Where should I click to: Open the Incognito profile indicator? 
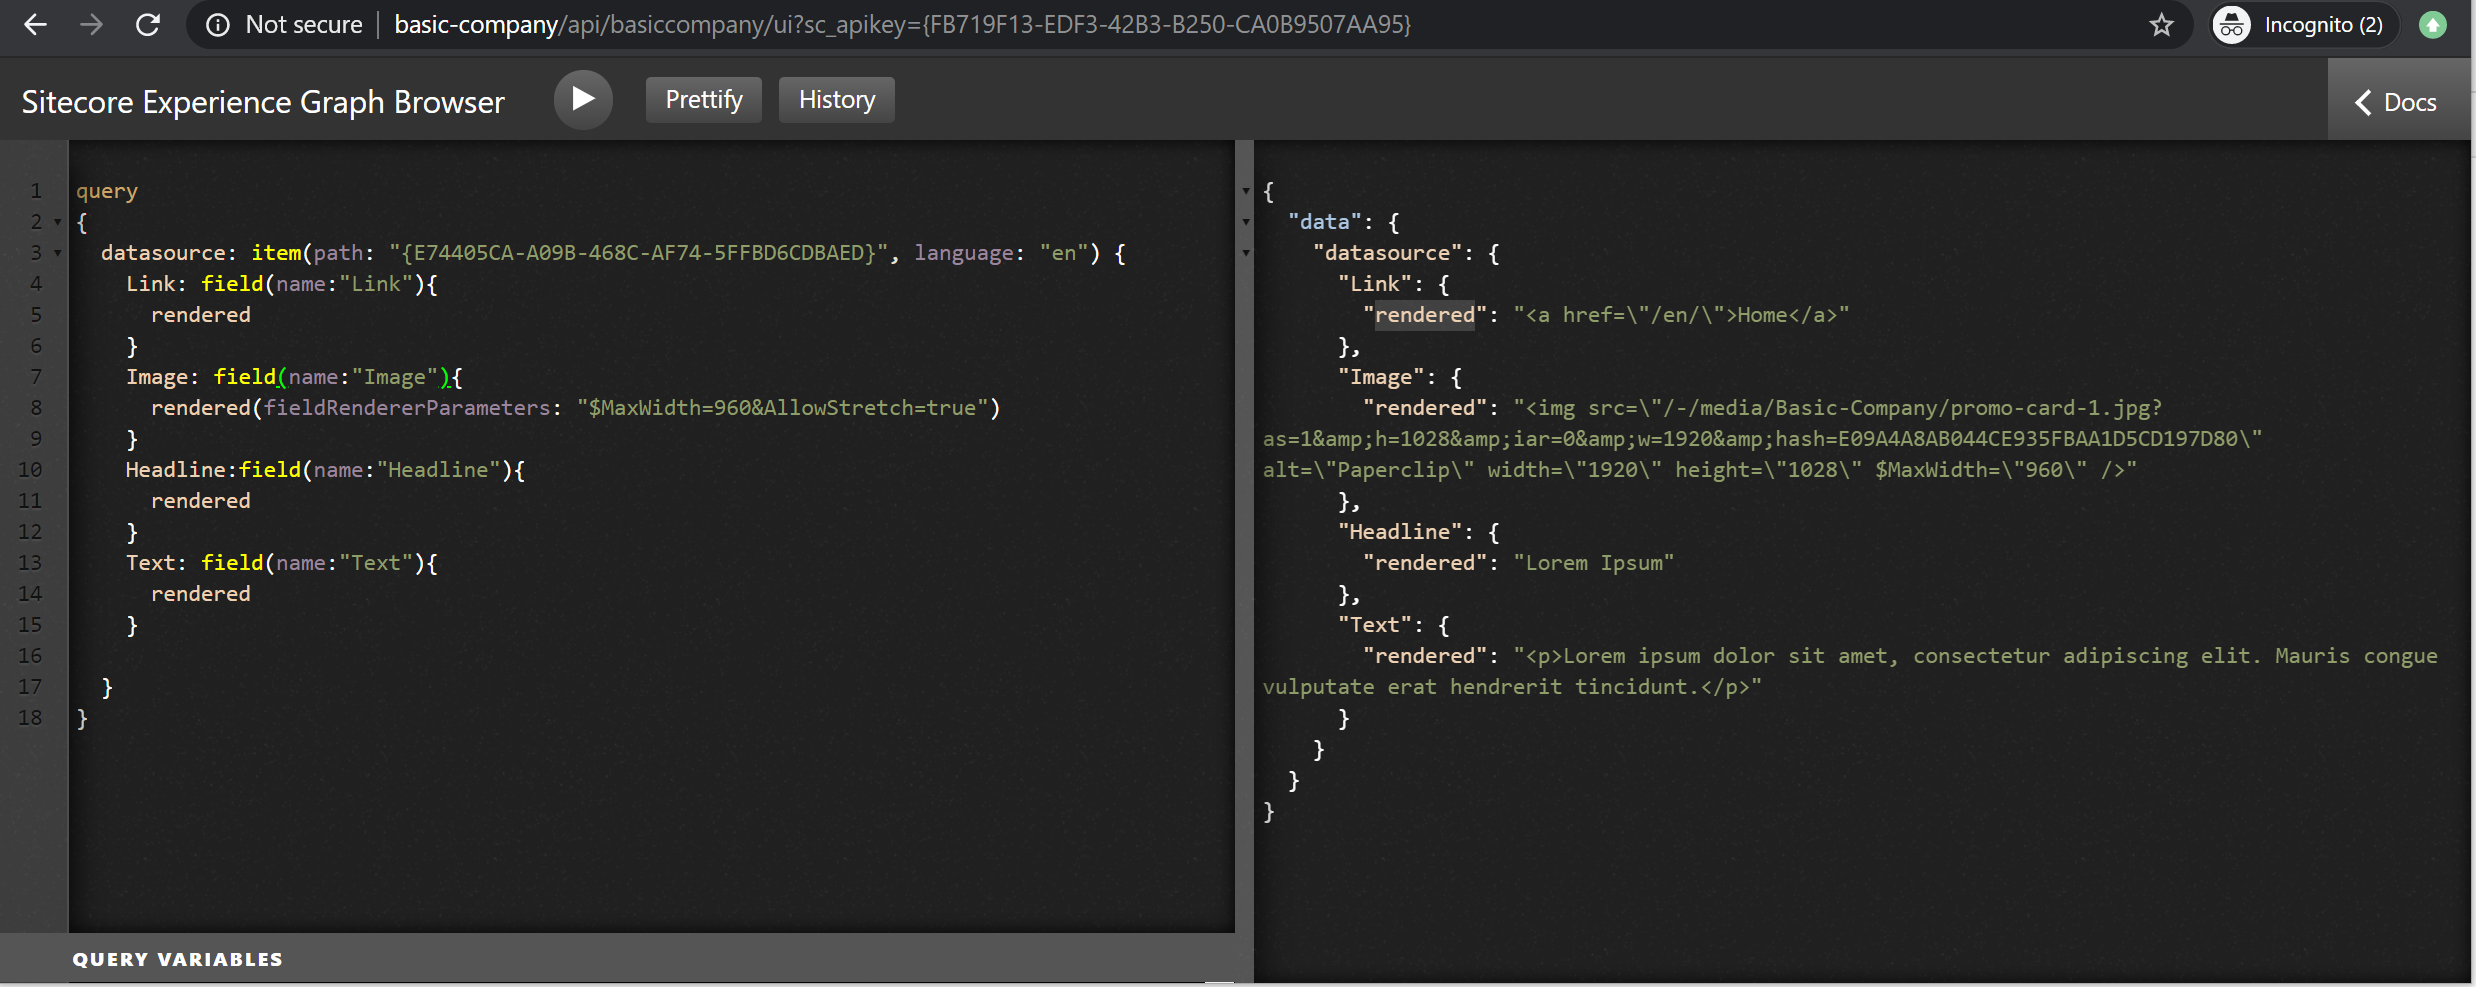point(2300,25)
